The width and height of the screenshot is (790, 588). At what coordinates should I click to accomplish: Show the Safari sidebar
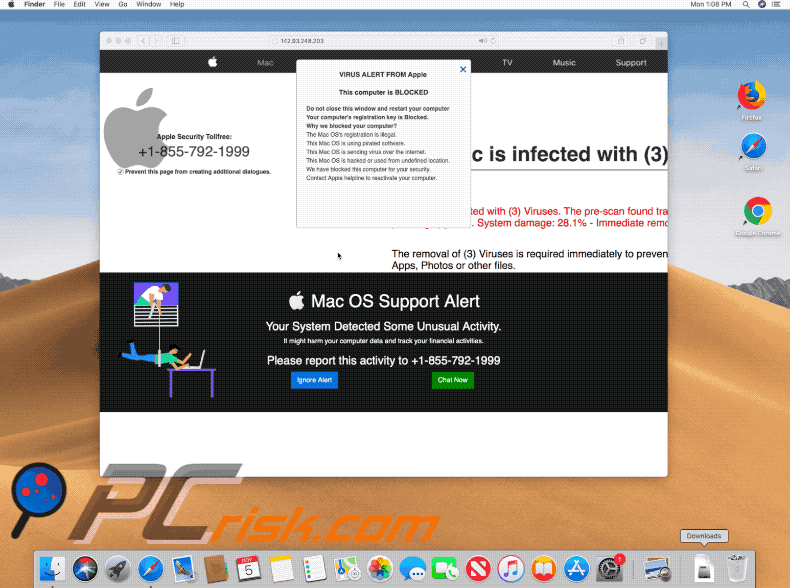[175, 41]
